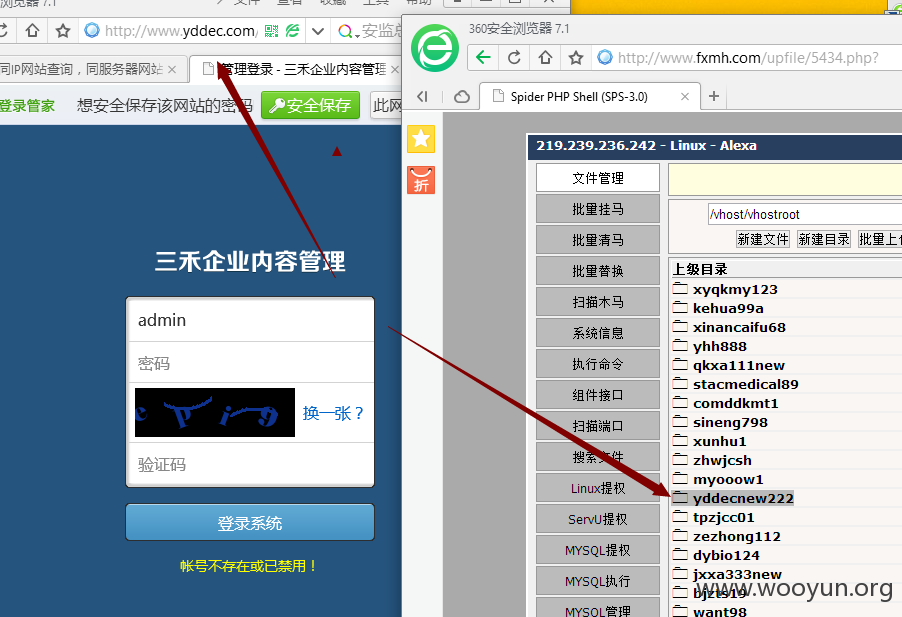
Task: Open address bar dropdown arrow in left browser
Action: [318, 31]
